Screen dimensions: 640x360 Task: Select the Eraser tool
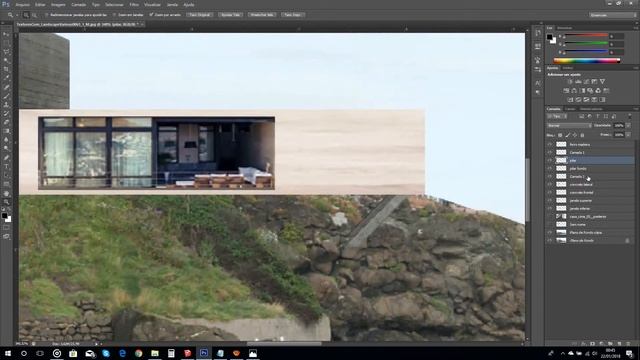pos(6,122)
